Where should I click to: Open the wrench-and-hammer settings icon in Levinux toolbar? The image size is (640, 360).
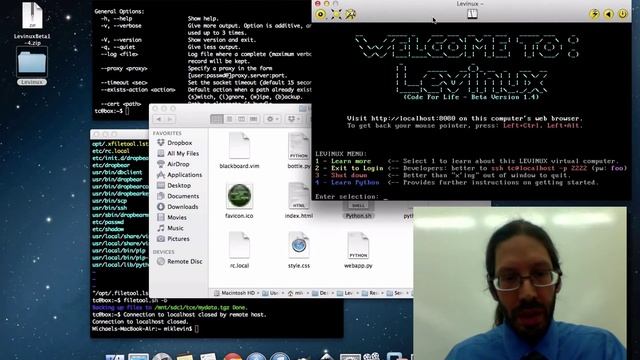tap(351, 14)
